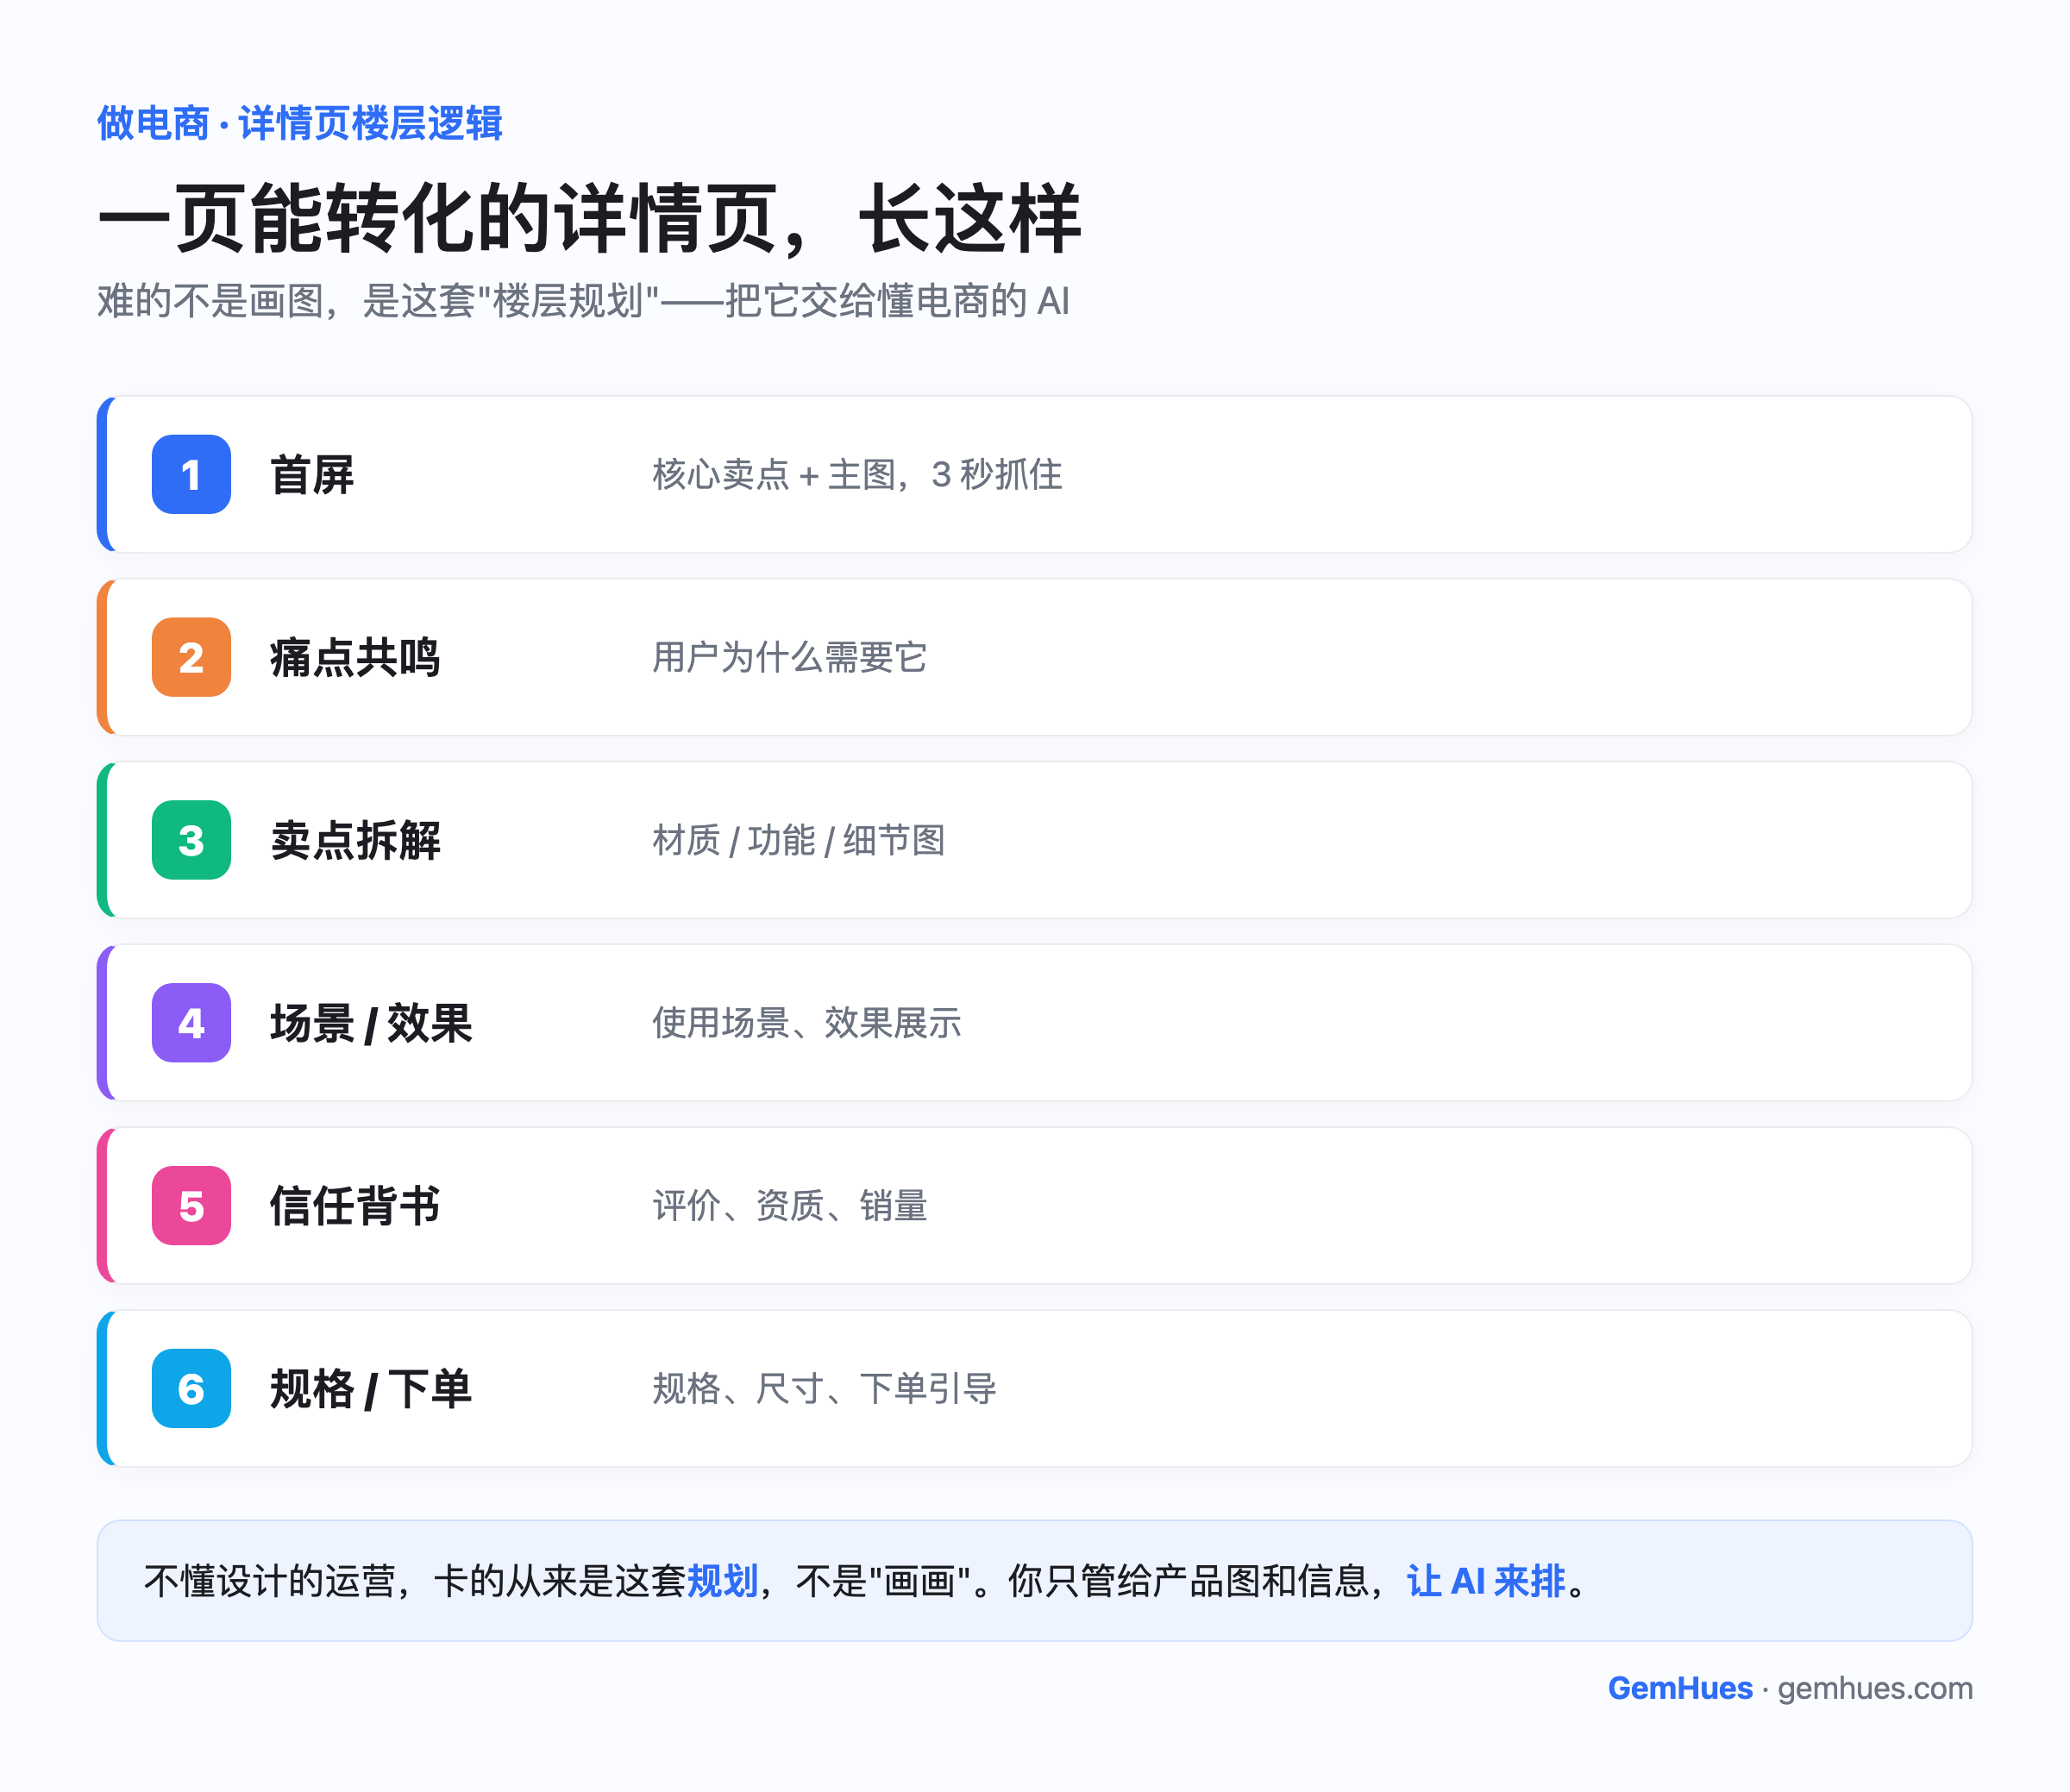The height and width of the screenshot is (1792, 2070).
Task: Click the text 不懂设计的运营 in the note box
Action: pos(270,1582)
